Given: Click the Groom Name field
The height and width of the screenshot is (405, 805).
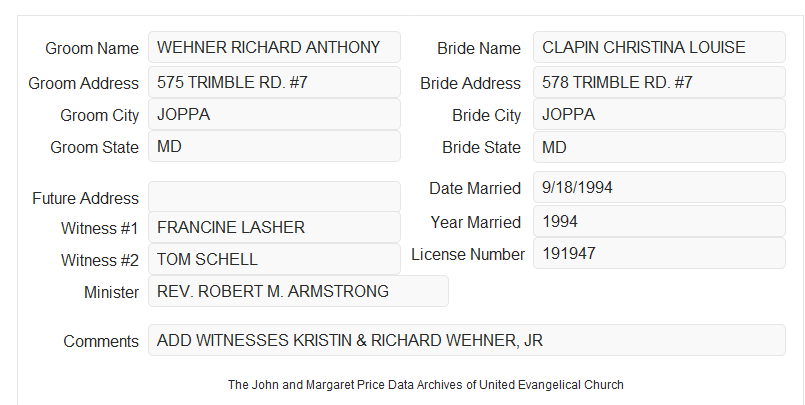Looking at the screenshot, I should (x=274, y=47).
